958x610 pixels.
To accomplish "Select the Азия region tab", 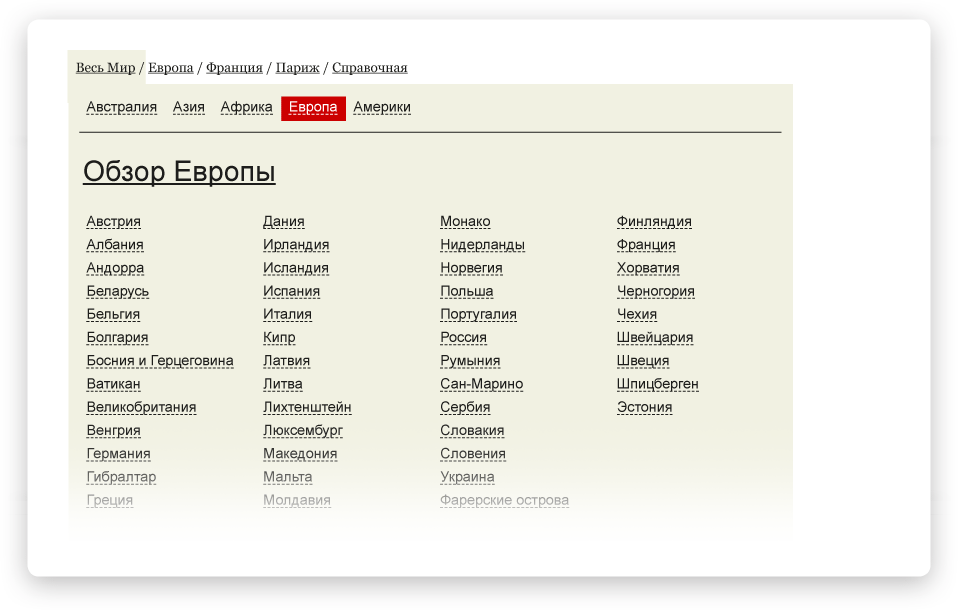I will click(188, 108).
